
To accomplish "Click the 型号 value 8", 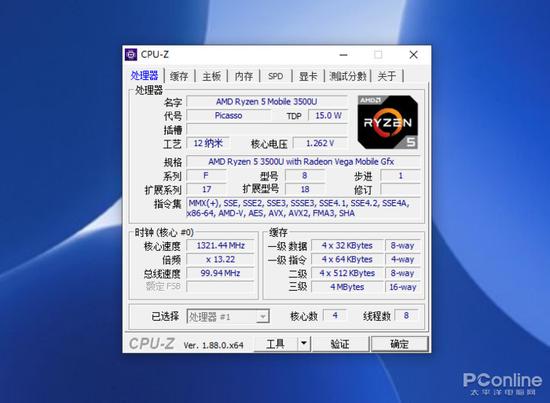I will tap(305, 175).
